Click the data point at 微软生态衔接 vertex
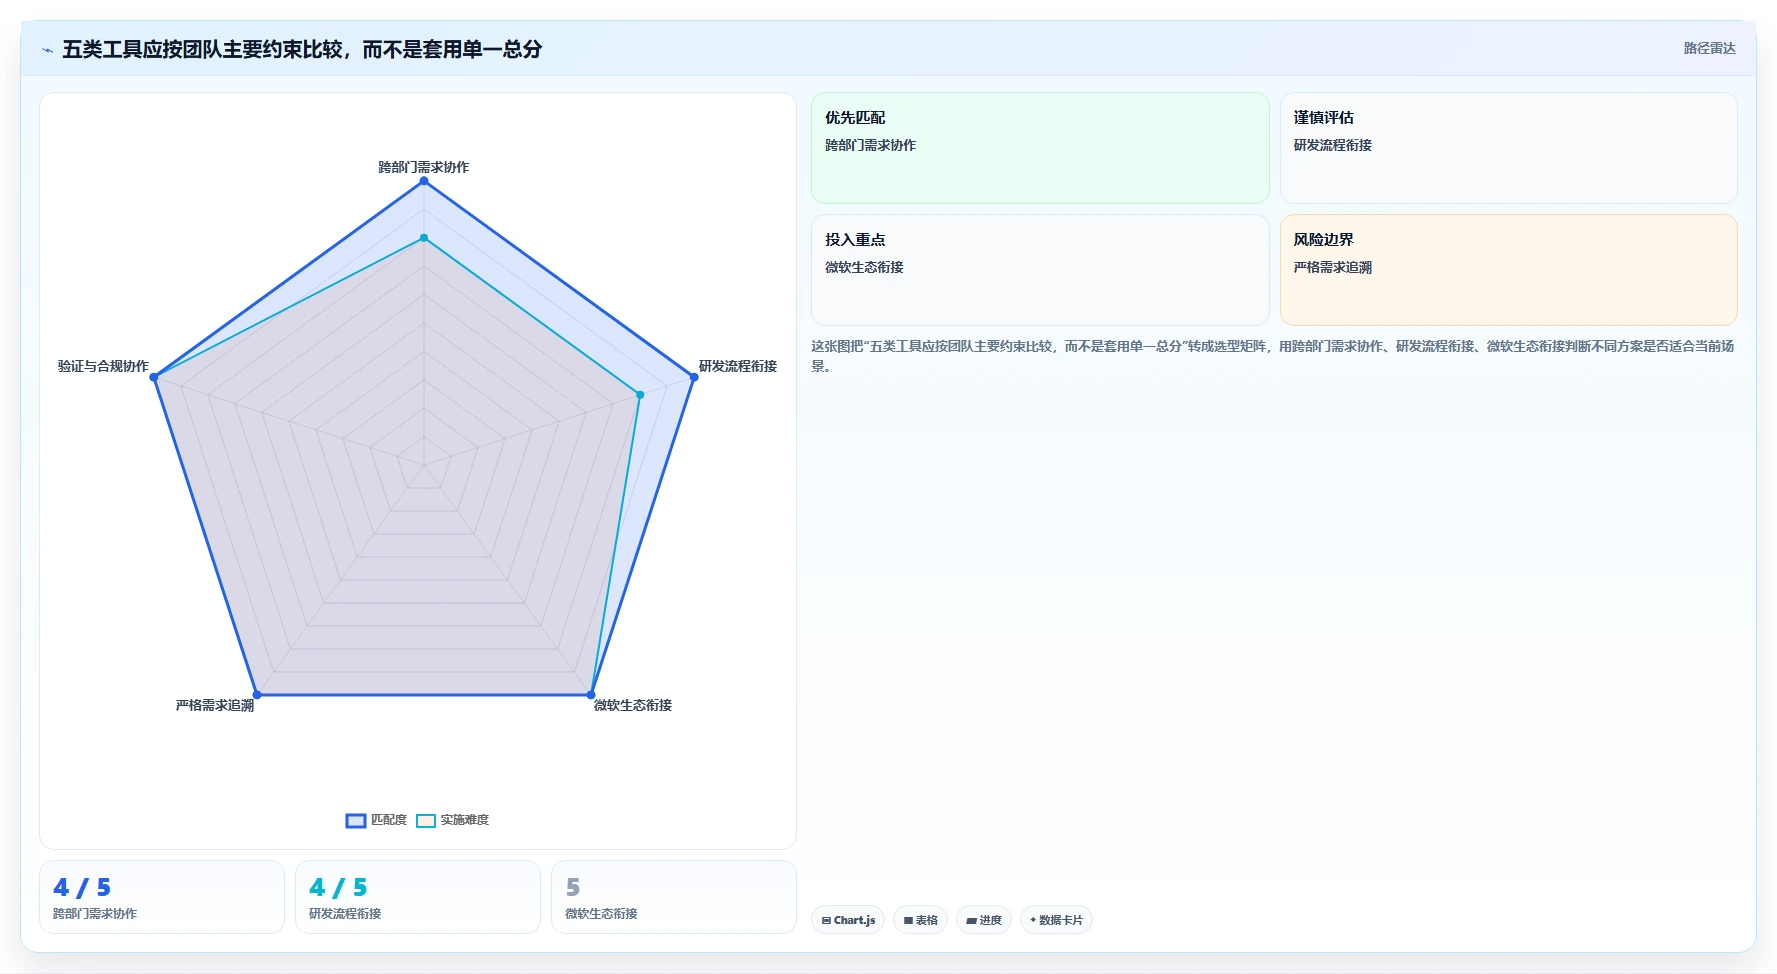Image resolution: width=1777 pixels, height=974 pixels. point(591,694)
